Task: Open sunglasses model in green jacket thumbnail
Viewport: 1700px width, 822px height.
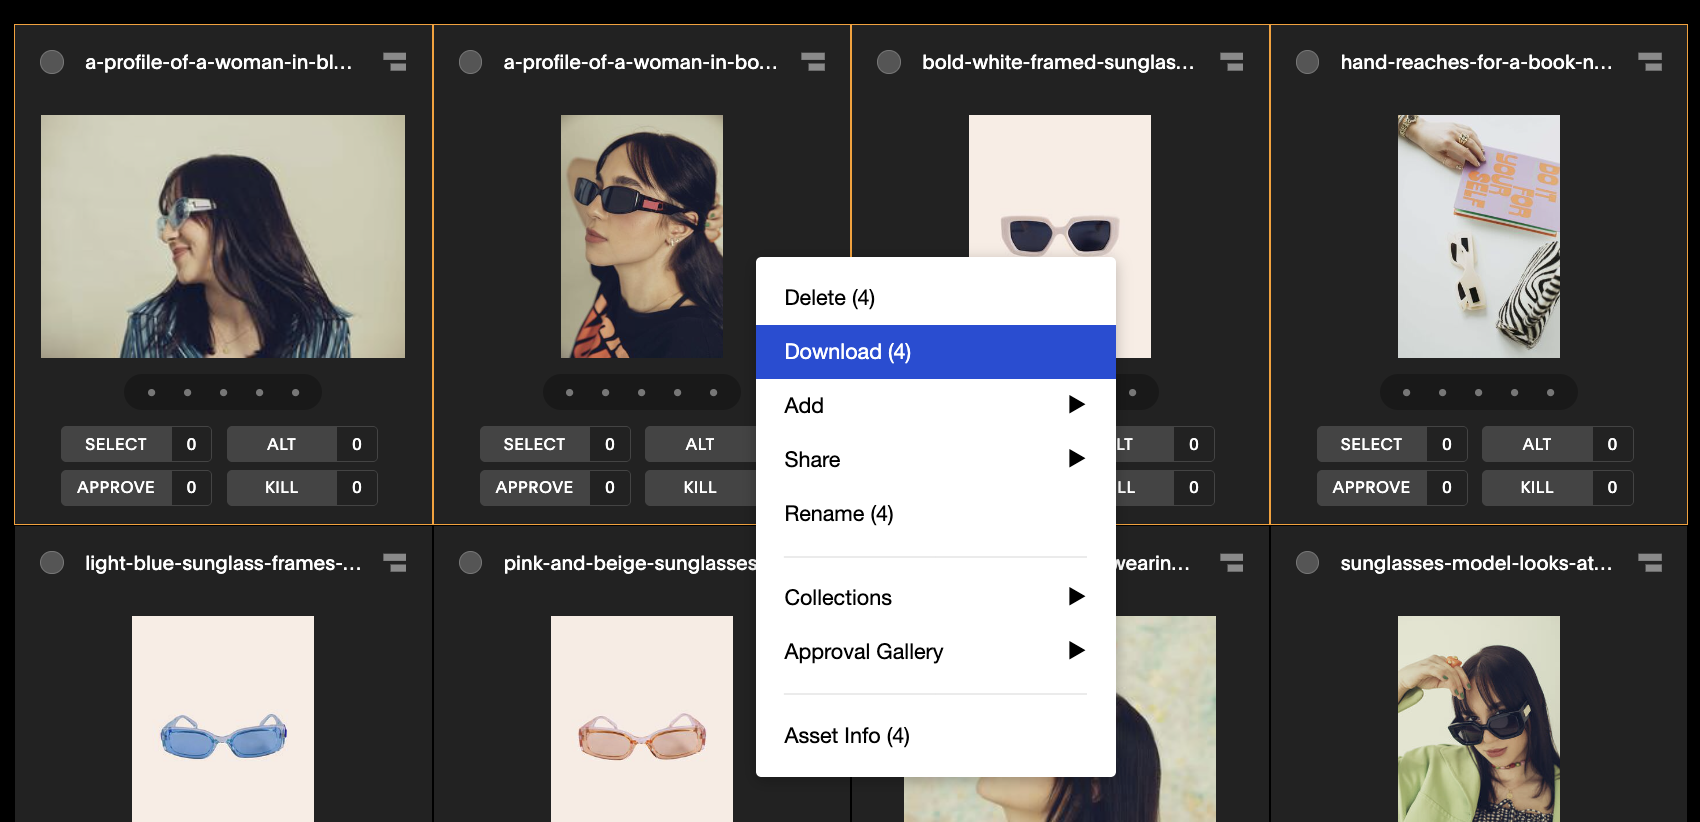Action: pos(1478,719)
